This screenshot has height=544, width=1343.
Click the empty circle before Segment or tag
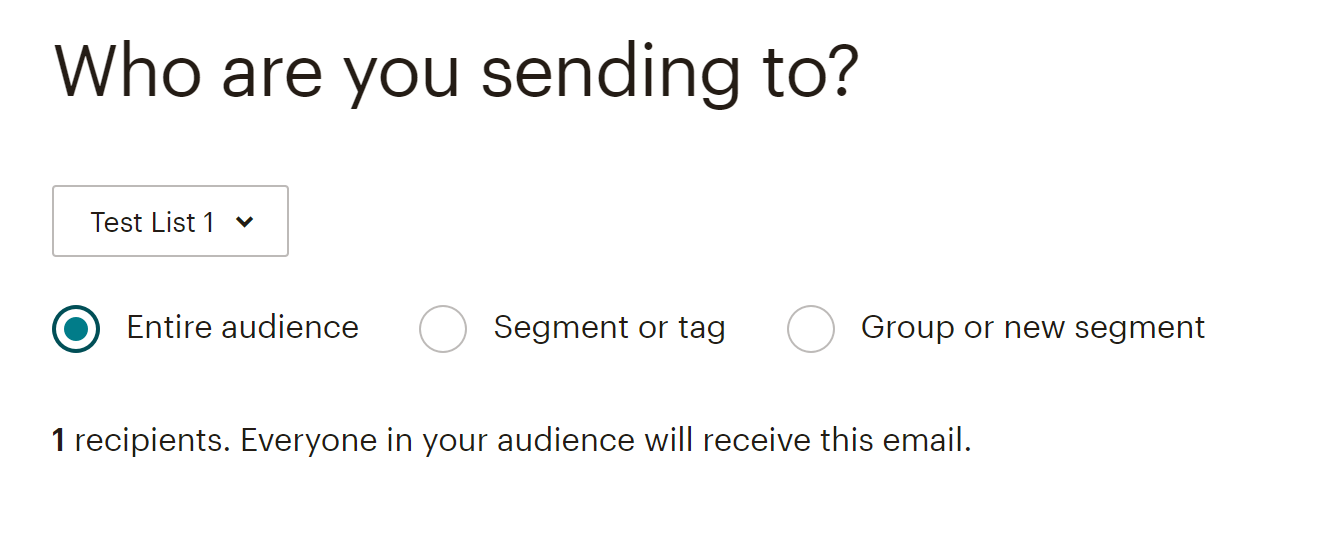(x=443, y=329)
